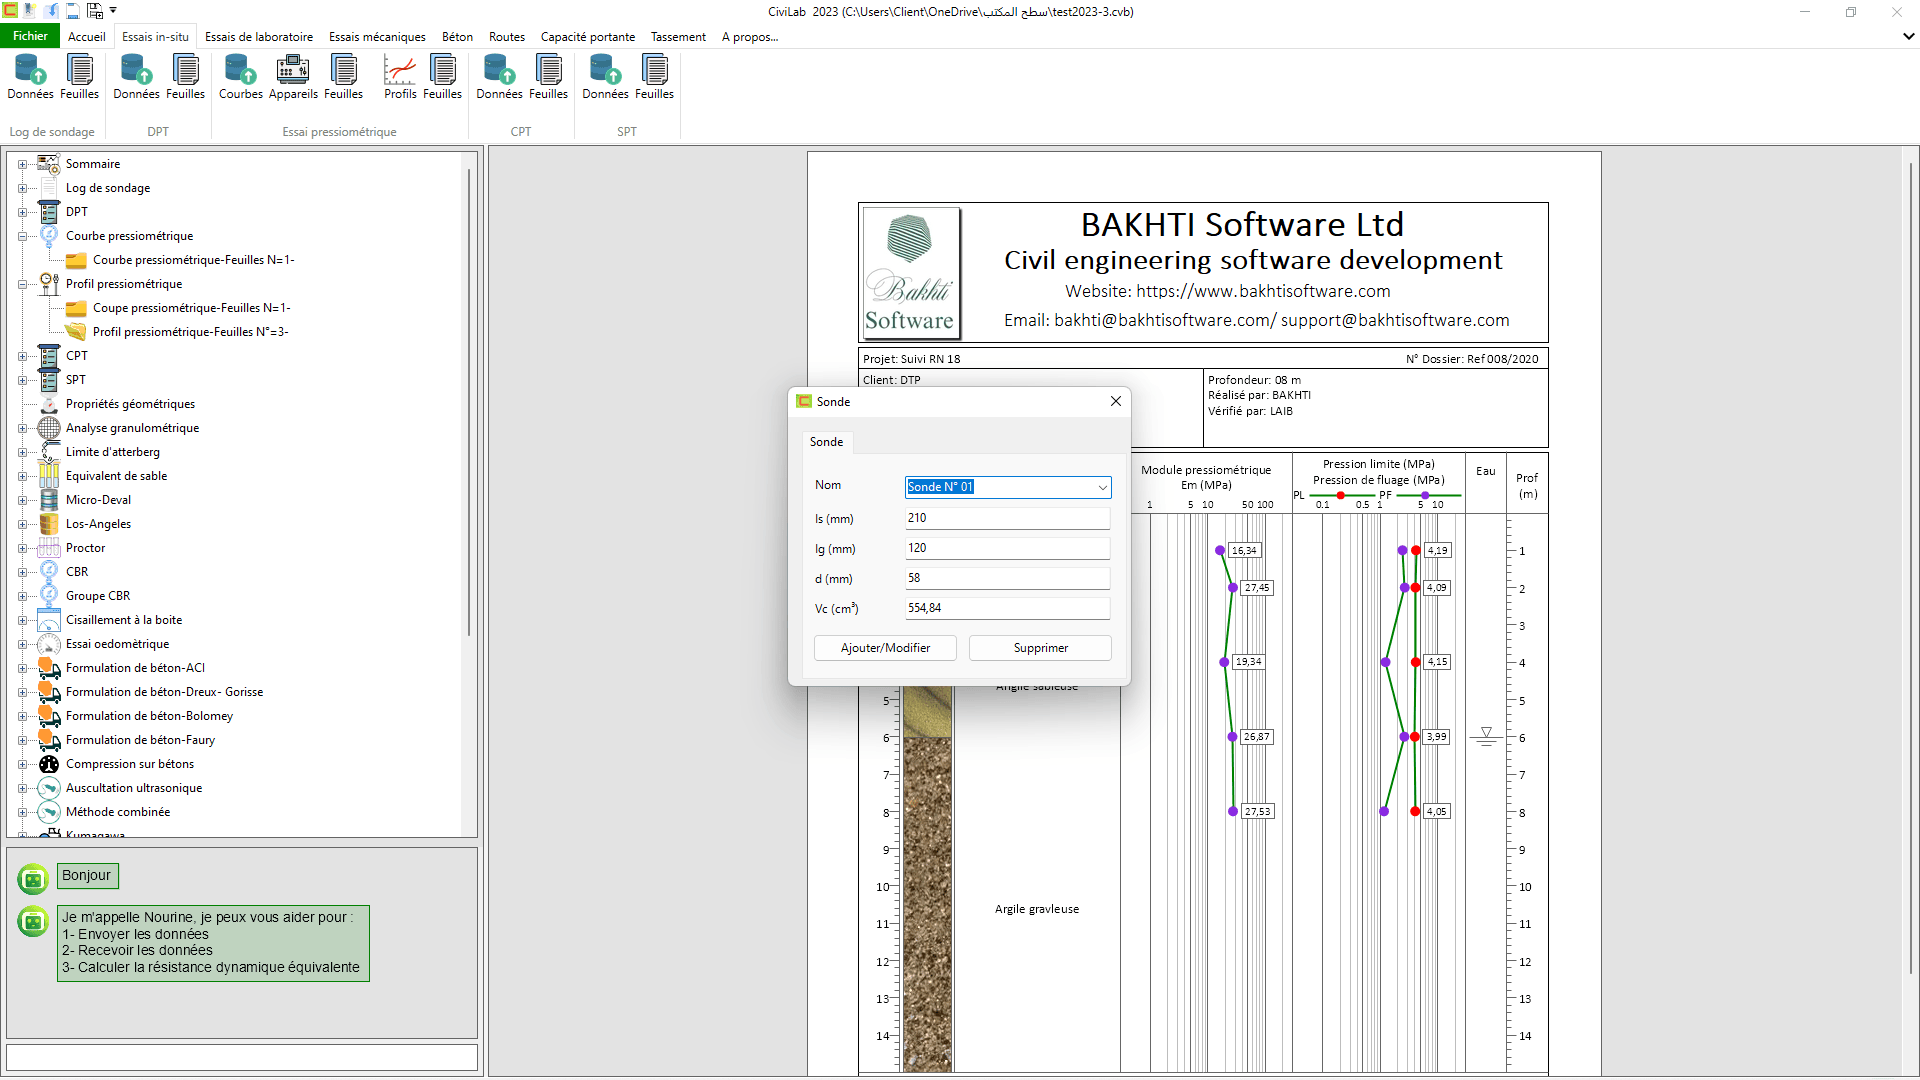This screenshot has height=1080, width=1920.
Task: Expand the Proctor tree node
Action: tap(22, 548)
